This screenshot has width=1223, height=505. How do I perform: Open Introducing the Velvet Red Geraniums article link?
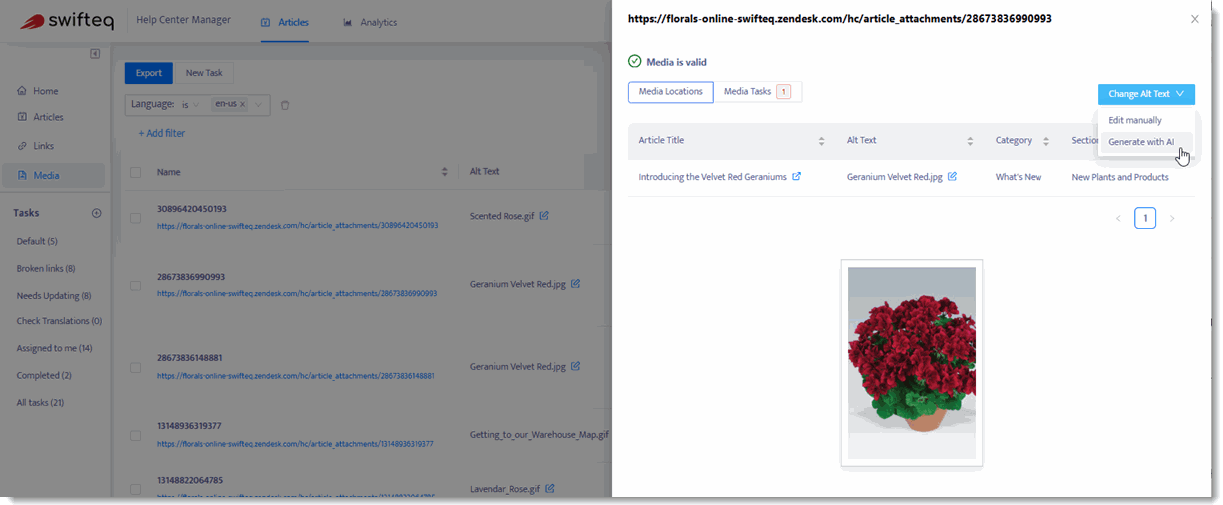click(713, 177)
